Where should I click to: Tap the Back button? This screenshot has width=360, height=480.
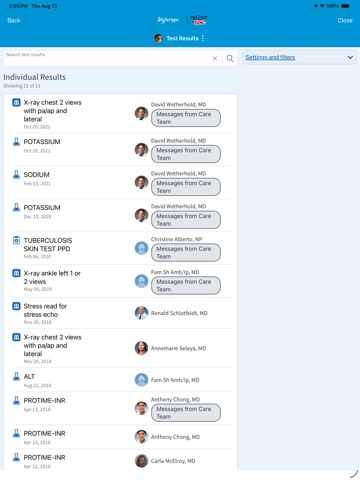(x=14, y=20)
